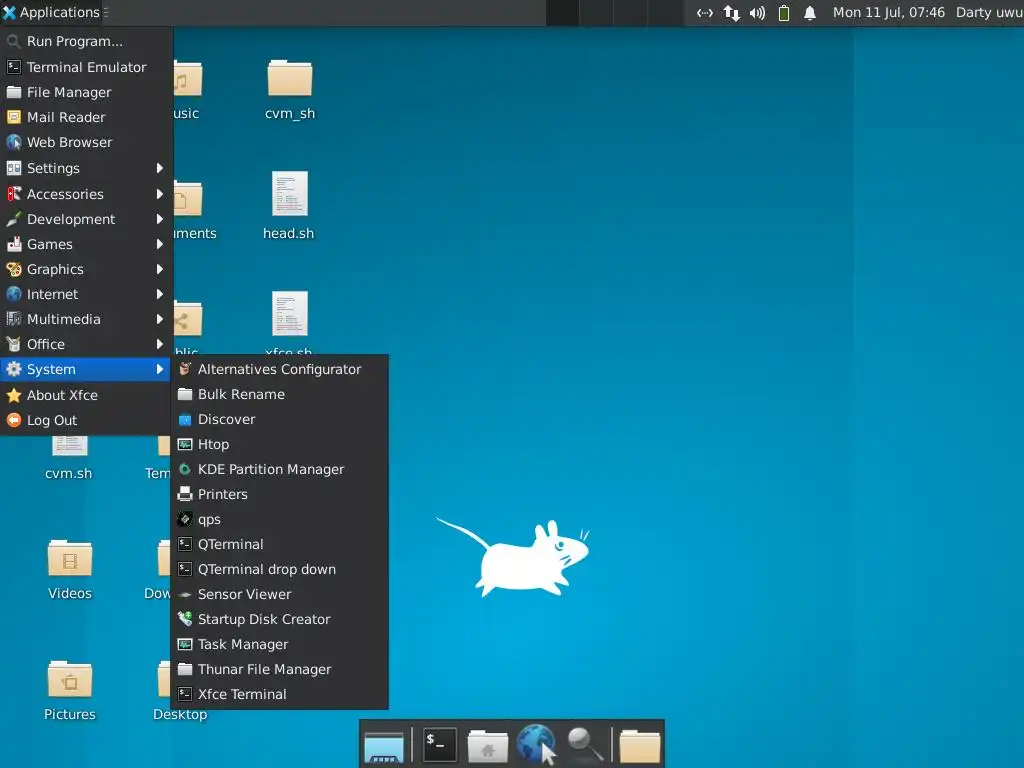
Task: Click the Sensor Viewer icon
Action: [x=185, y=594]
